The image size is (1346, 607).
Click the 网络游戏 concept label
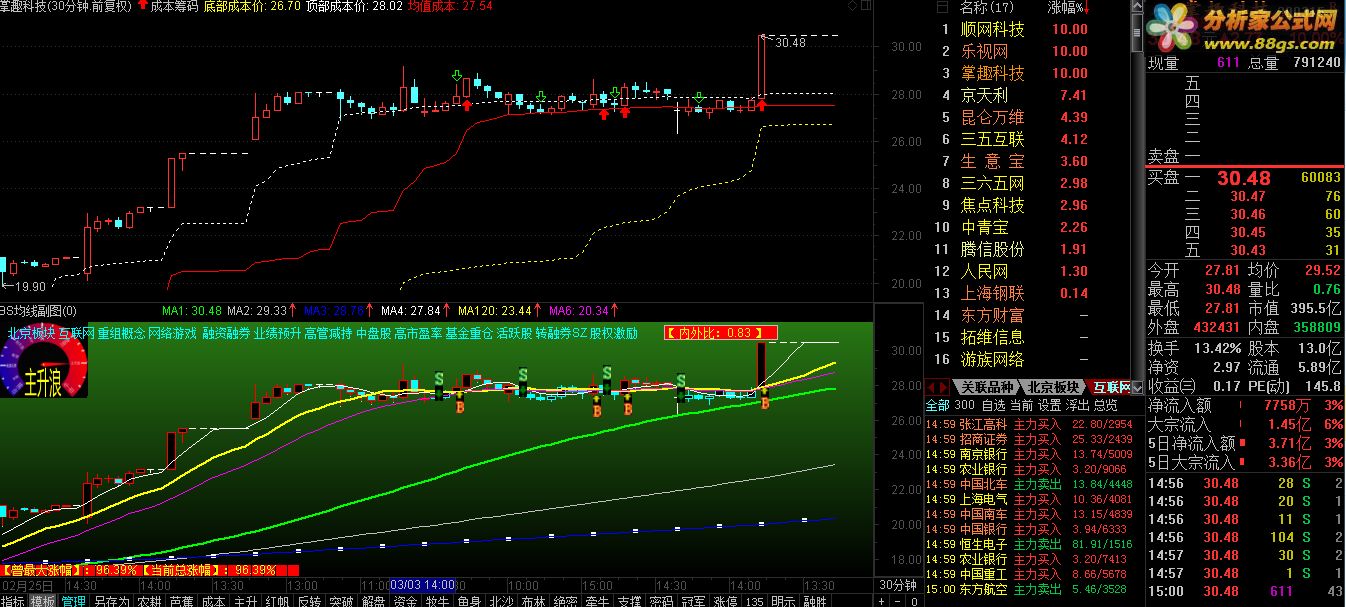pos(172,333)
